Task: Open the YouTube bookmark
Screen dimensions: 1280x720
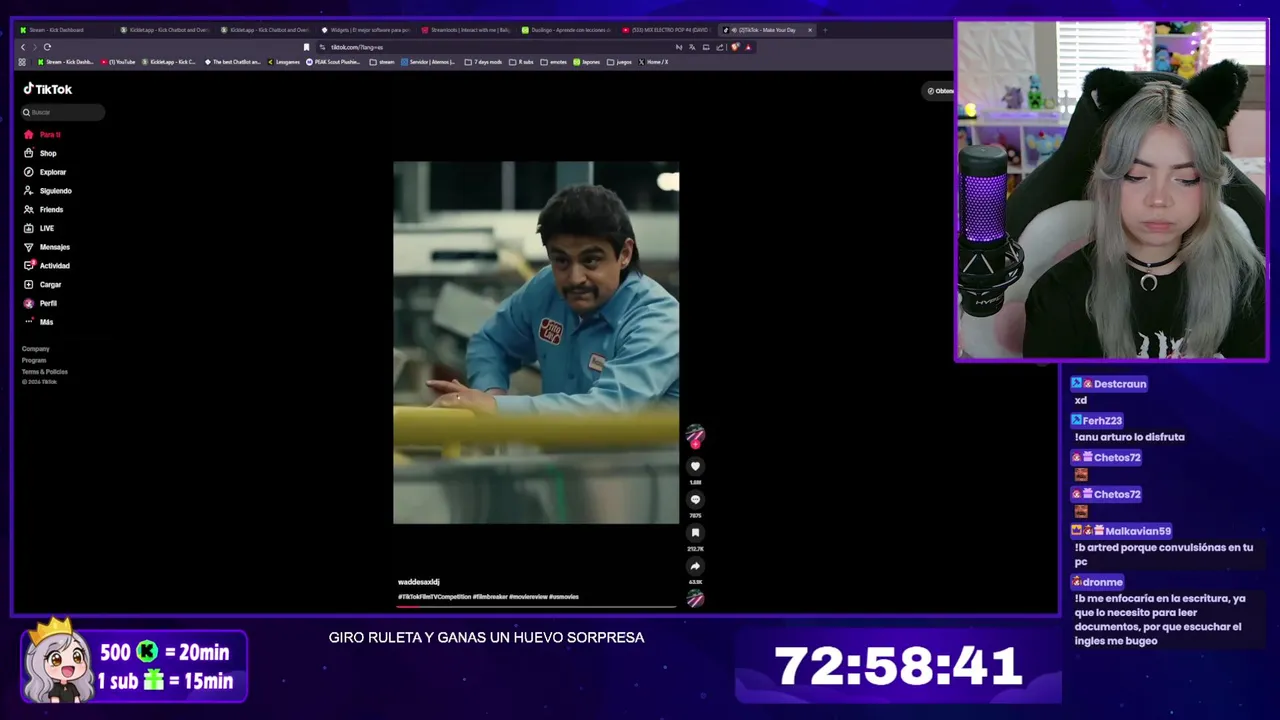Action: coord(118,62)
